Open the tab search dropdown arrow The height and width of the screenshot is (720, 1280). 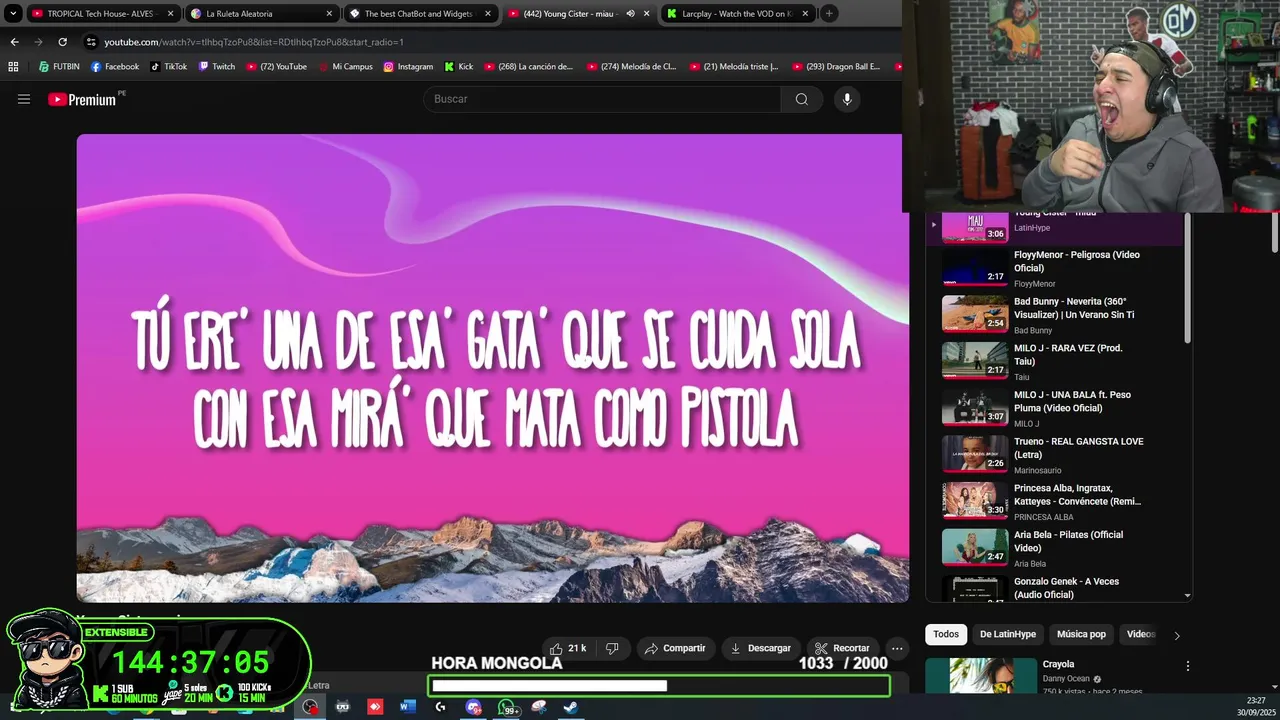pyautogui.click(x=13, y=14)
